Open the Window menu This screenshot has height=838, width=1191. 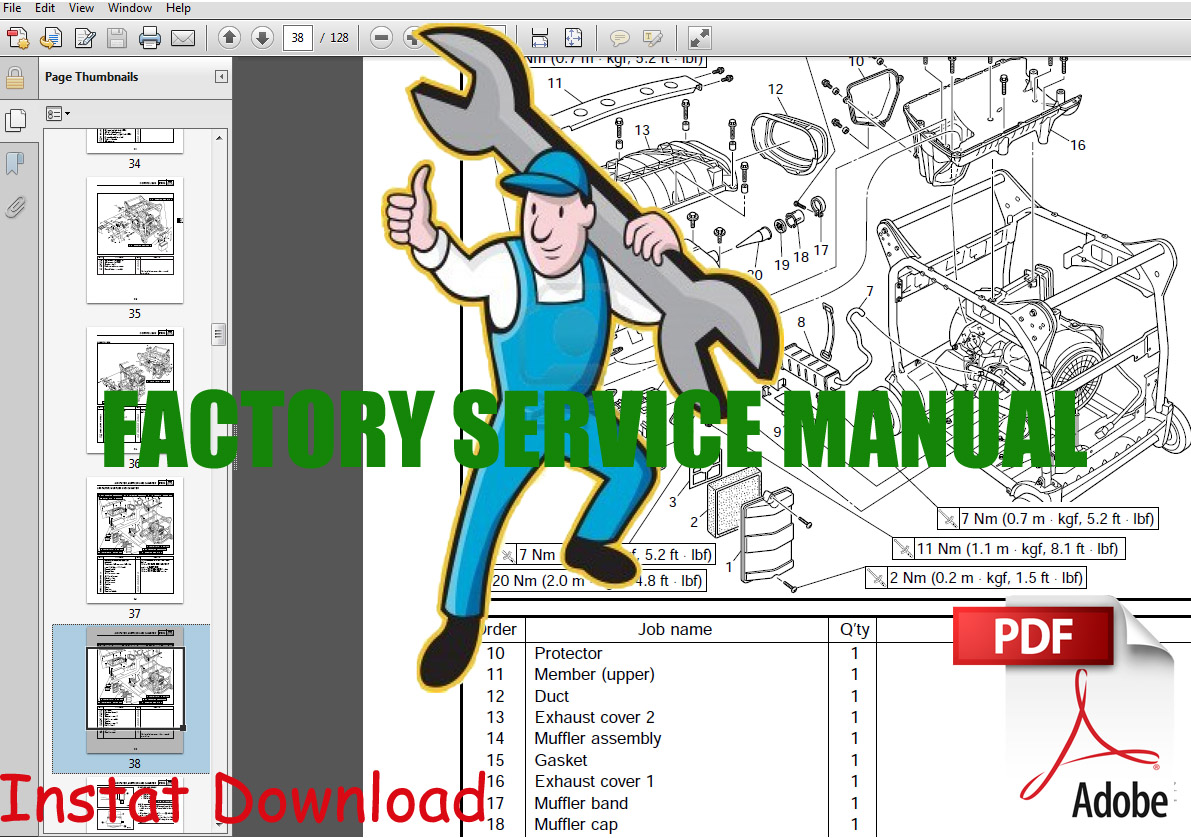point(129,8)
